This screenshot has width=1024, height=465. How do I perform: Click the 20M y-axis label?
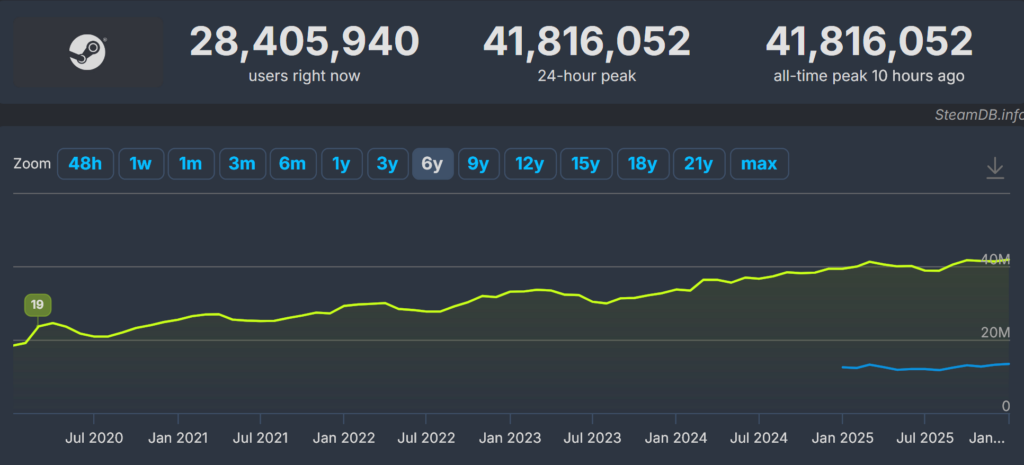click(995, 333)
